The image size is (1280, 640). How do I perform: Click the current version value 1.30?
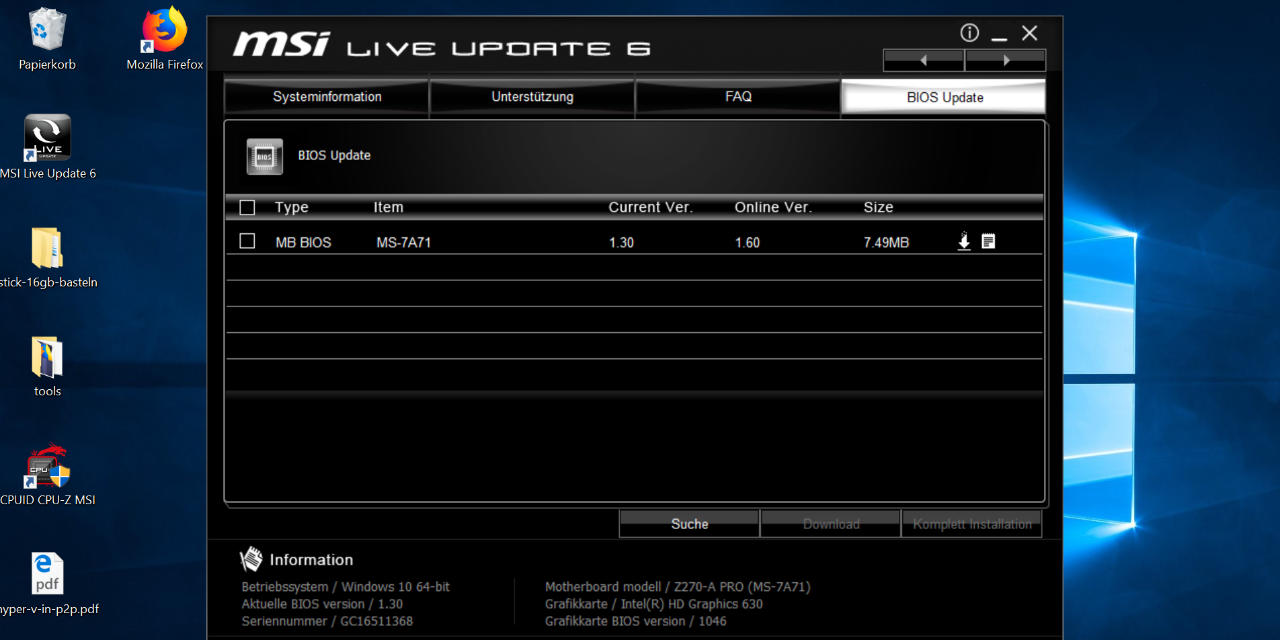pyautogui.click(x=621, y=242)
